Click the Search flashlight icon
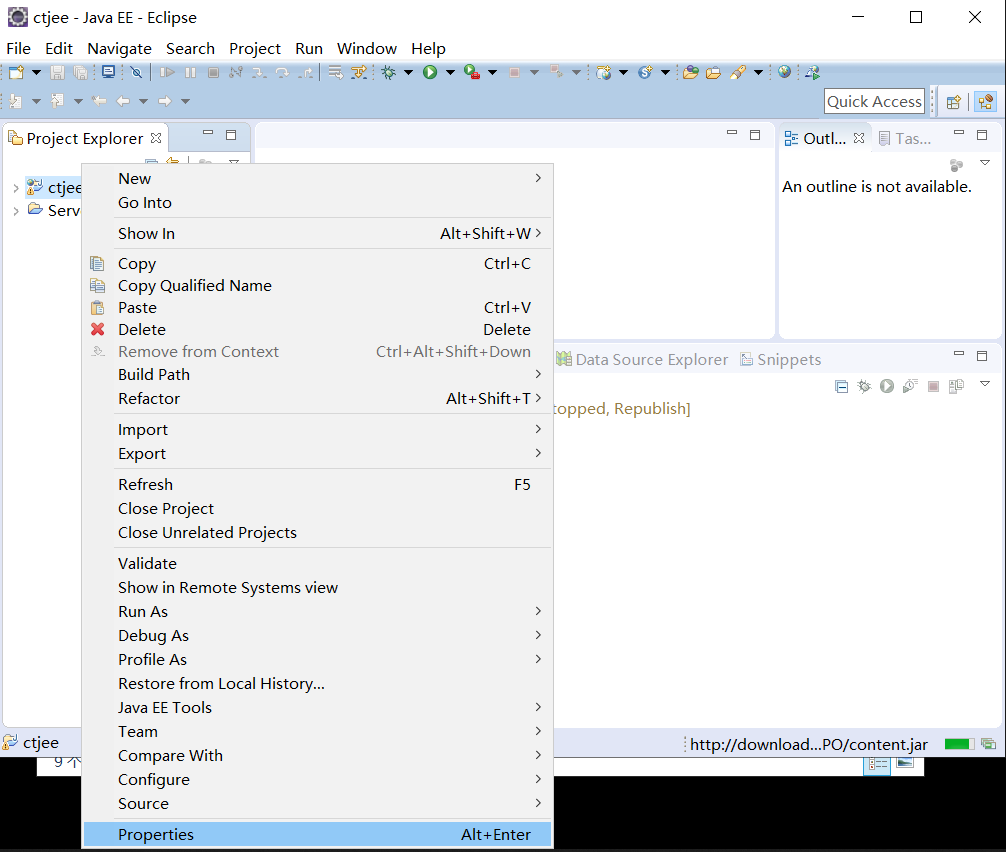This screenshot has height=852, width=1006. coord(738,72)
